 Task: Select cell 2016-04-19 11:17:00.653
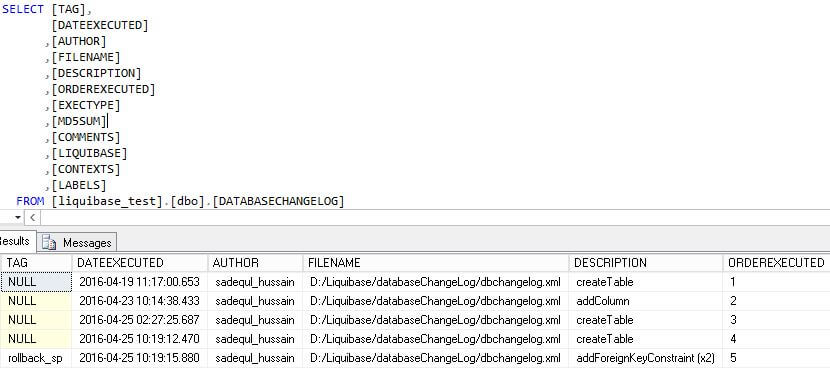(139, 282)
